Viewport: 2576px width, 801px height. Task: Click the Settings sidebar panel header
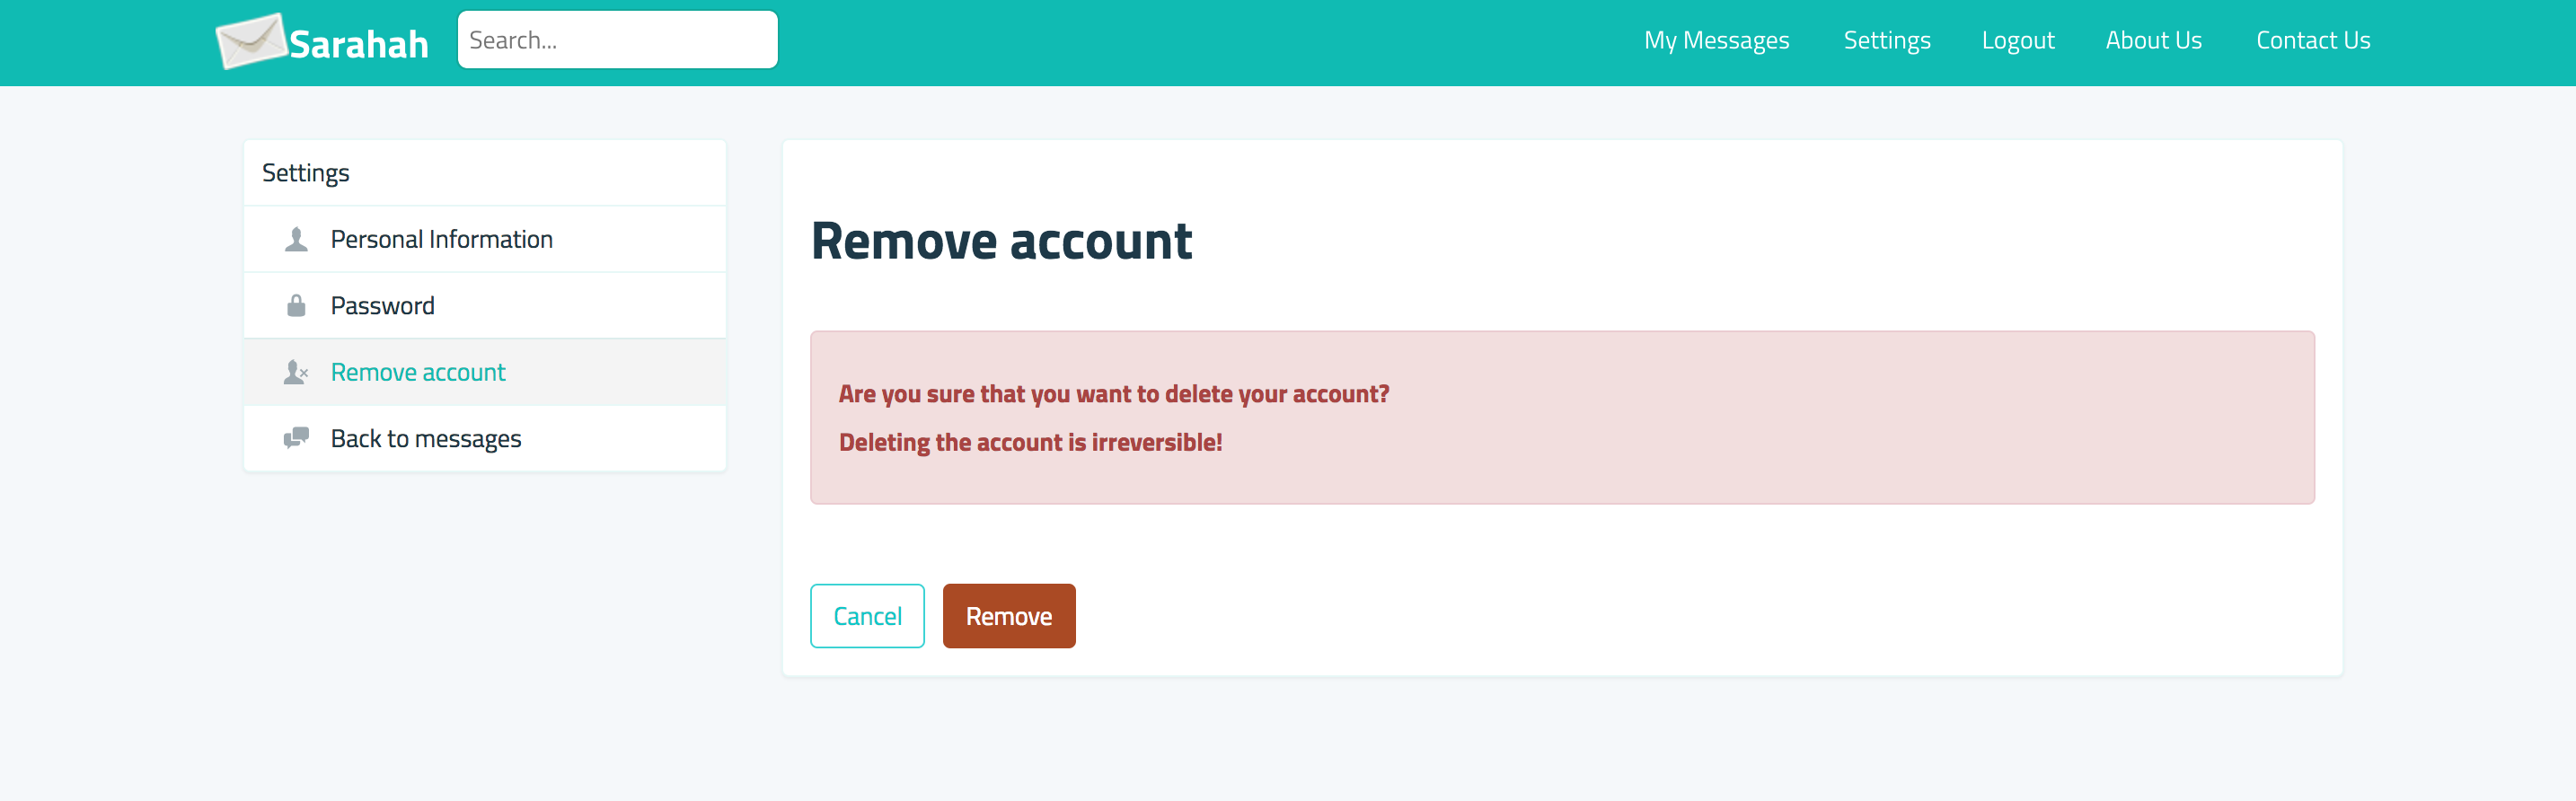pyautogui.click(x=485, y=173)
